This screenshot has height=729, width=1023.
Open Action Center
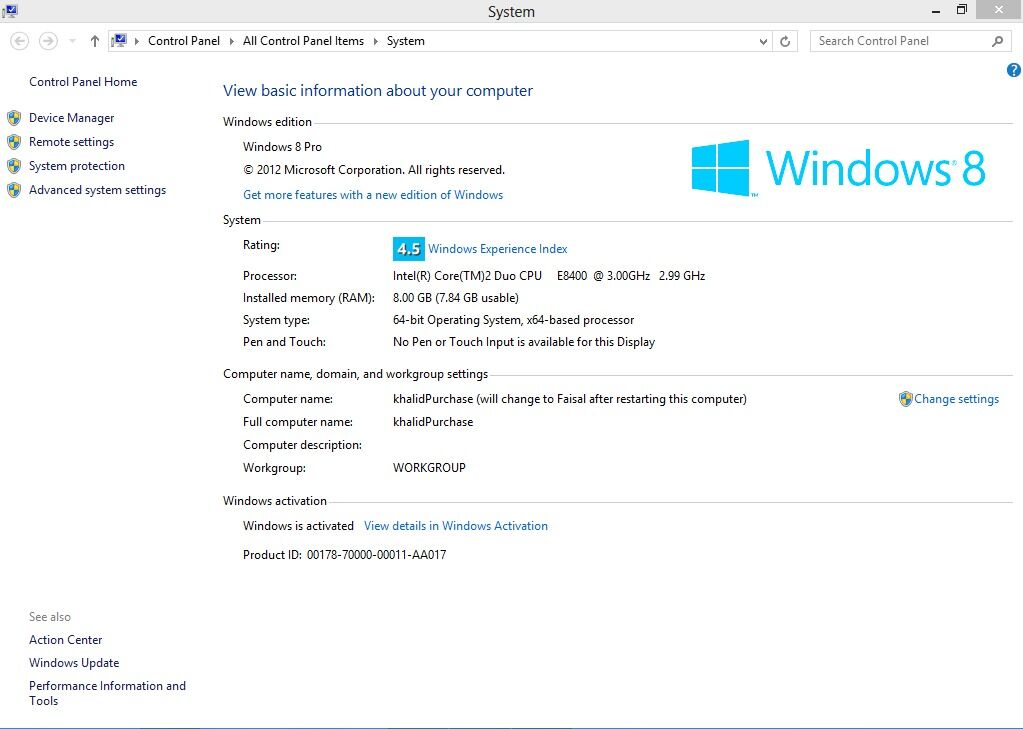click(65, 640)
